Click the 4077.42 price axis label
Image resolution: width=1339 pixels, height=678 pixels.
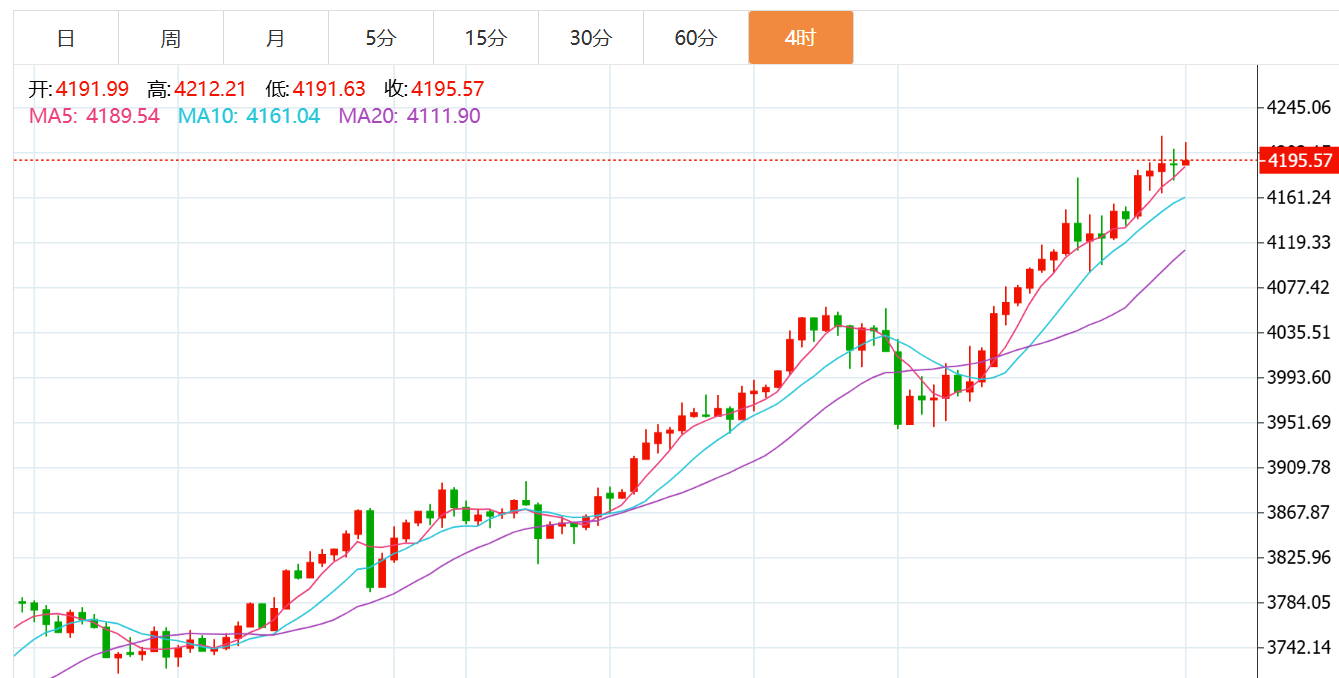(1298, 287)
